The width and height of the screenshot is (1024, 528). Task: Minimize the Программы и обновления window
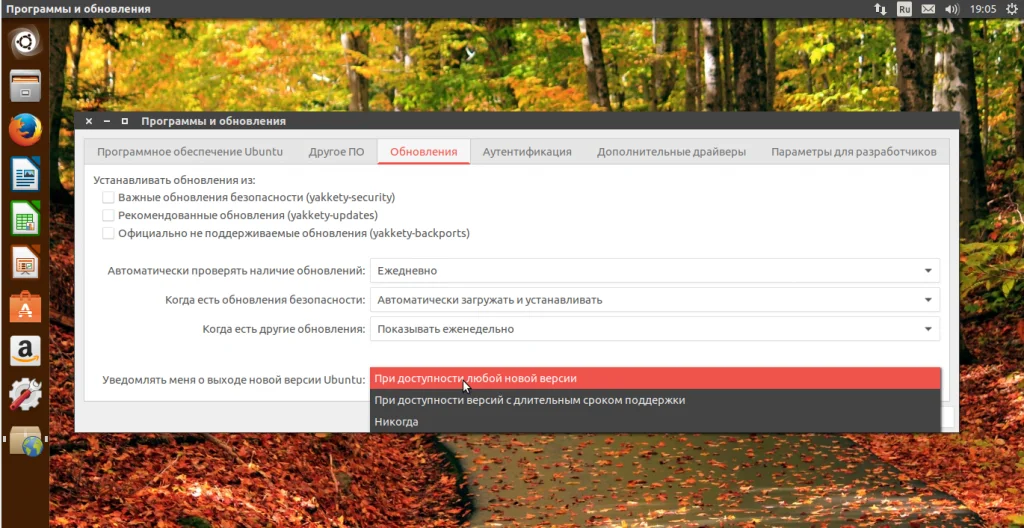(x=106, y=122)
